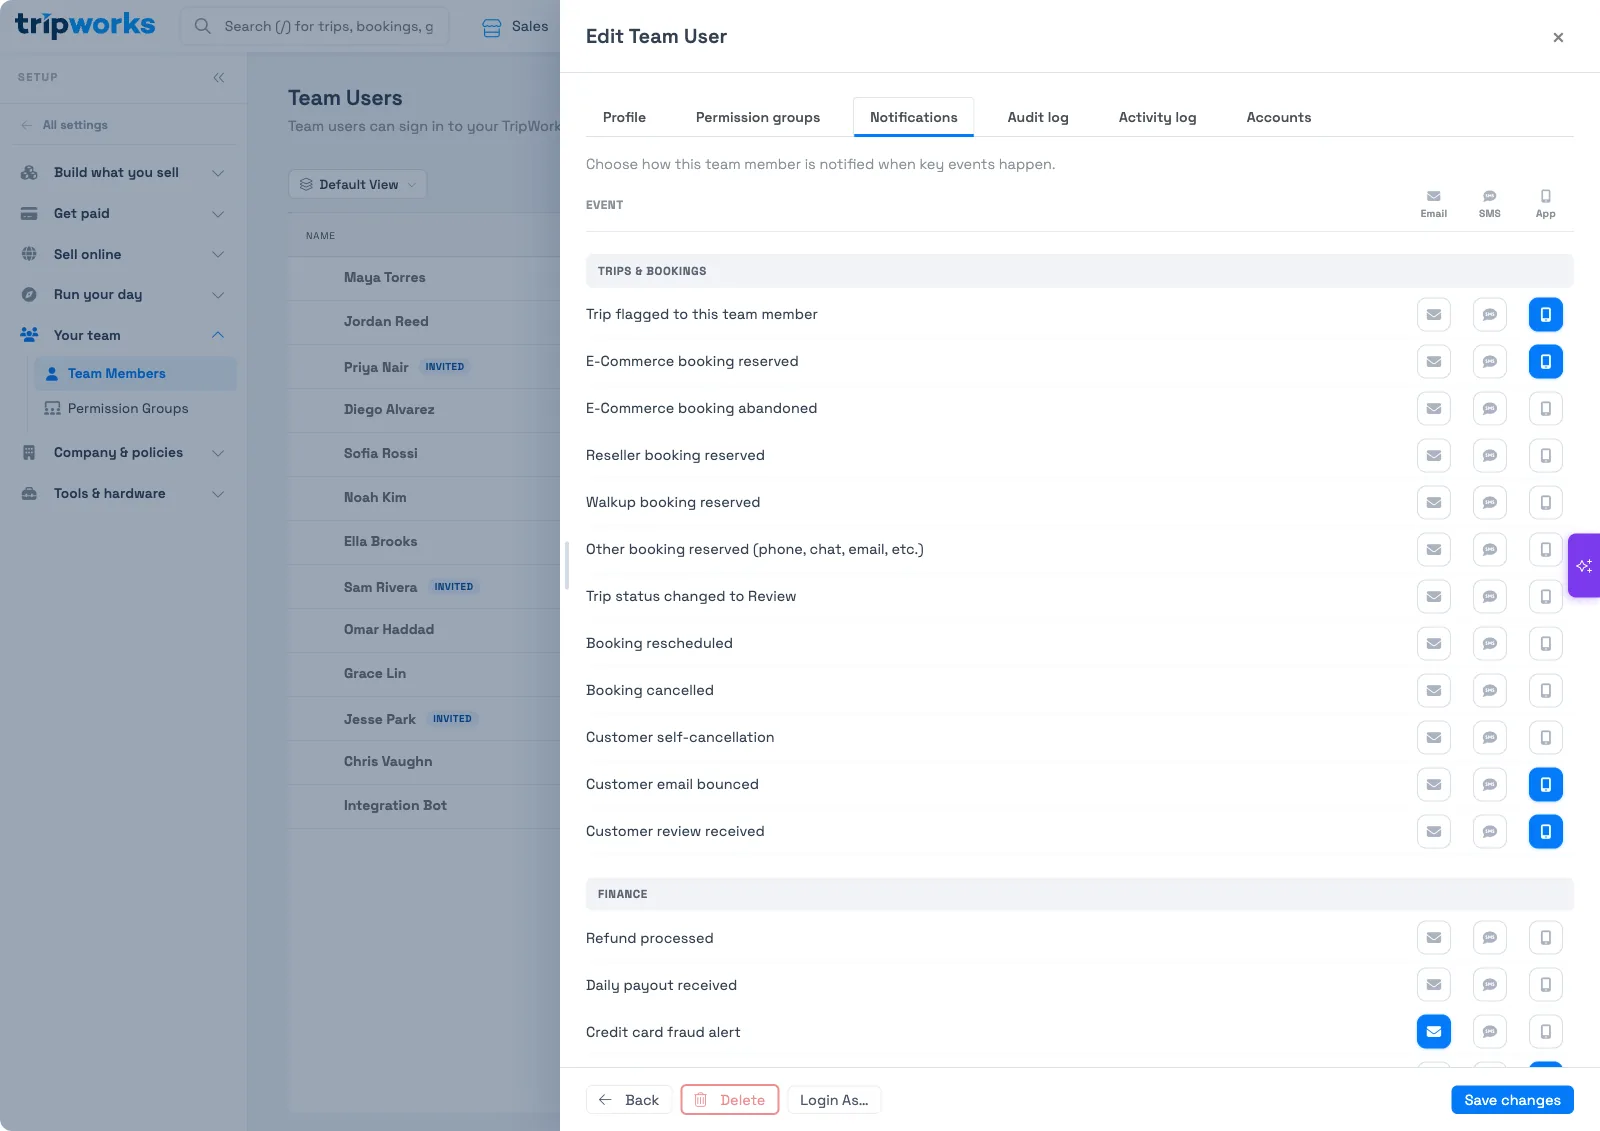Screen dimensions: 1600x1131
Task: Click the tripworks logo
Action: coord(85,25)
